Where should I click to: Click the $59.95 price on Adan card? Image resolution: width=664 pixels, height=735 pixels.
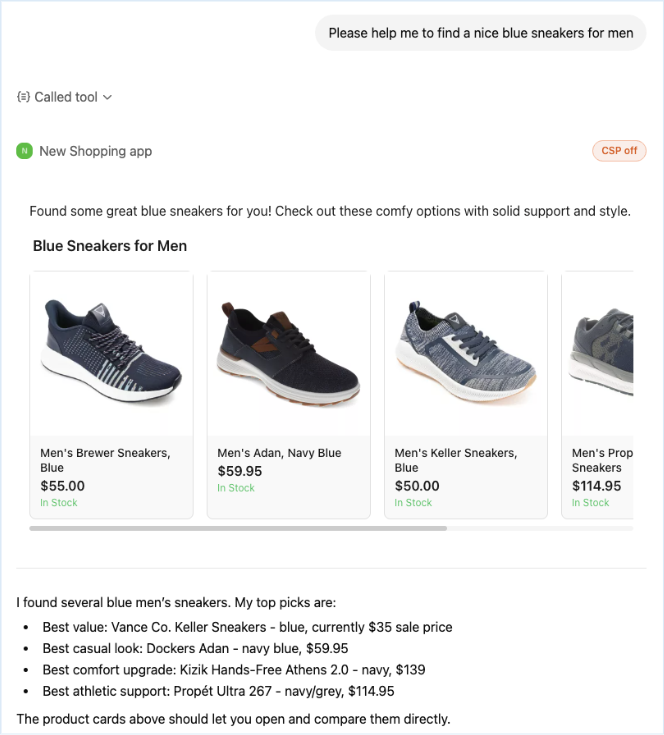tap(239, 471)
